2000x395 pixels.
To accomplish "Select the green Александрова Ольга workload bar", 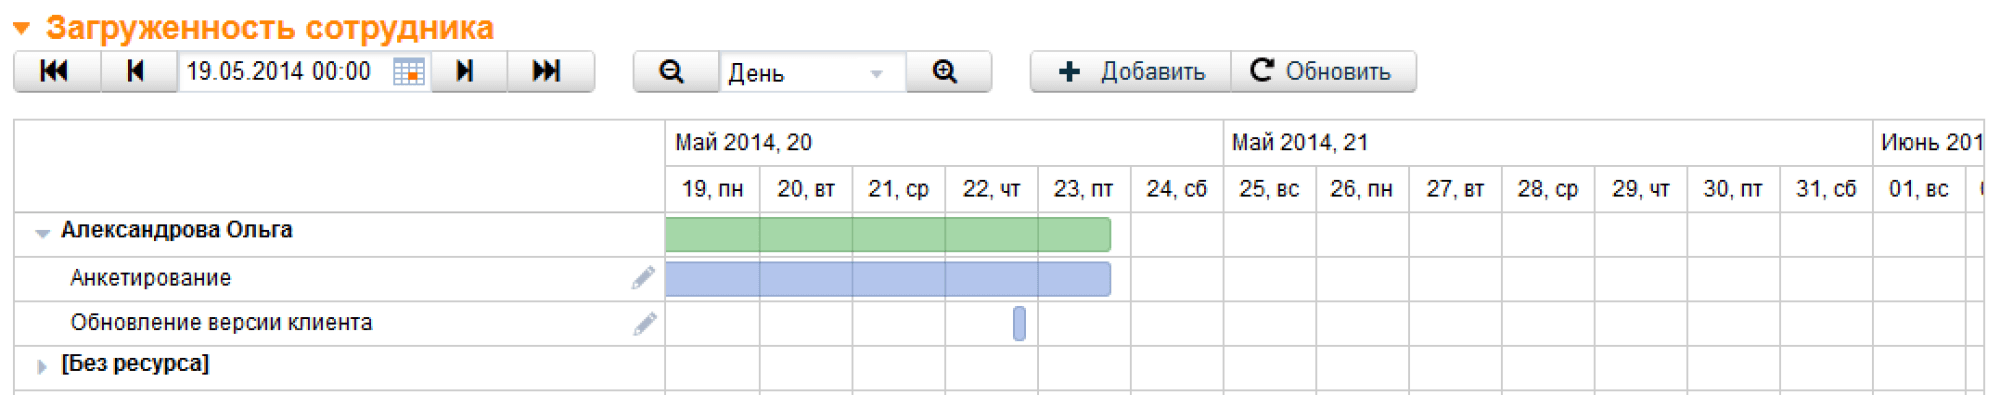I will (x=888, y=234).
